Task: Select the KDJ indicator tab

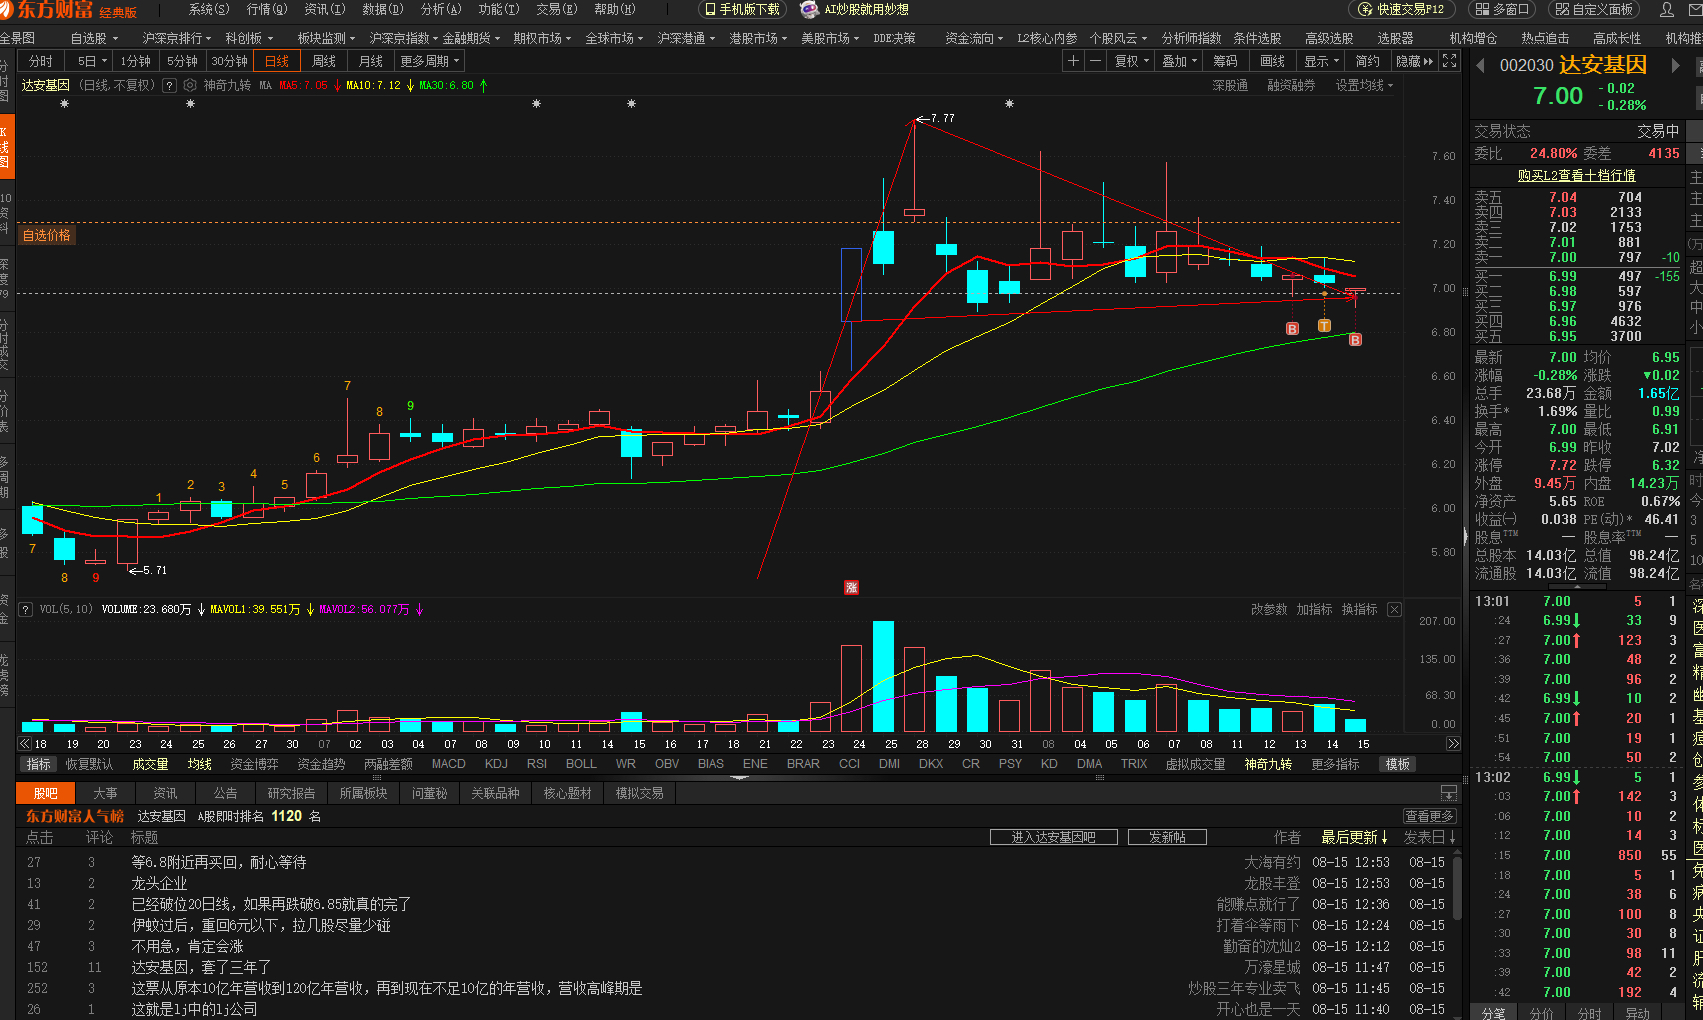Action: tap(496, 764)
